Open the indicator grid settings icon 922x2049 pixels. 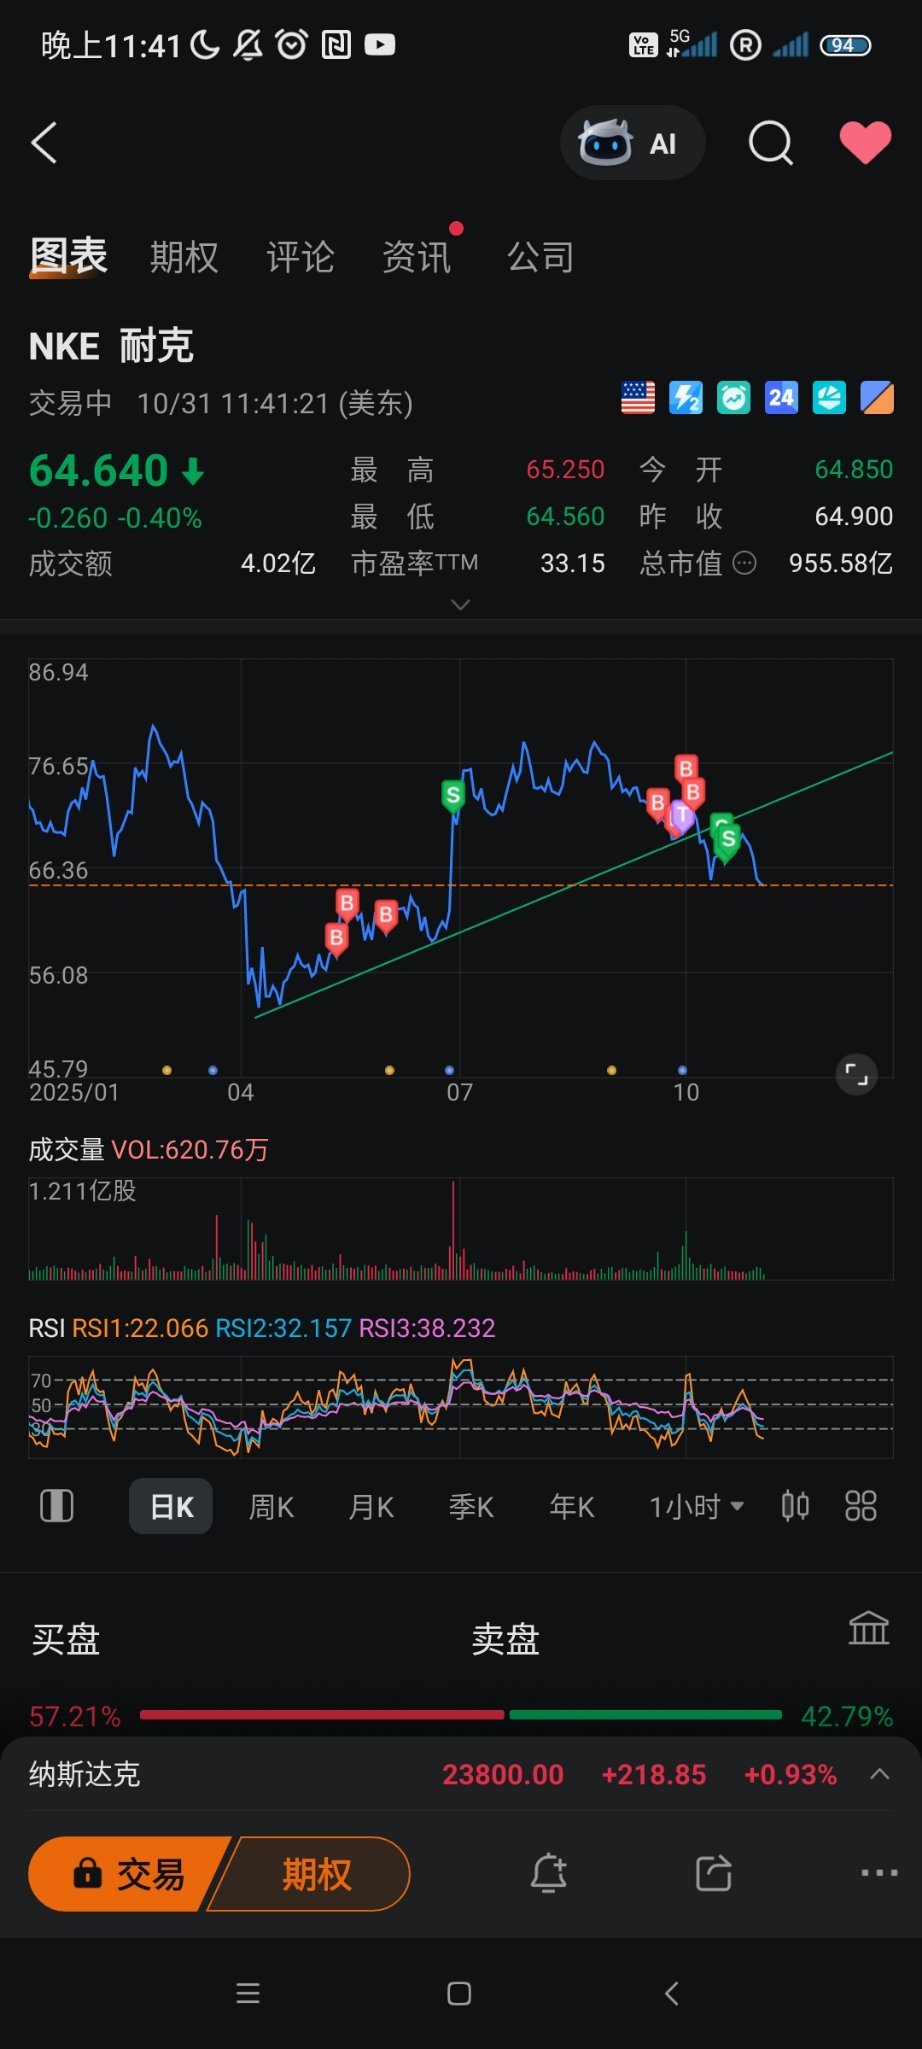861,1506
